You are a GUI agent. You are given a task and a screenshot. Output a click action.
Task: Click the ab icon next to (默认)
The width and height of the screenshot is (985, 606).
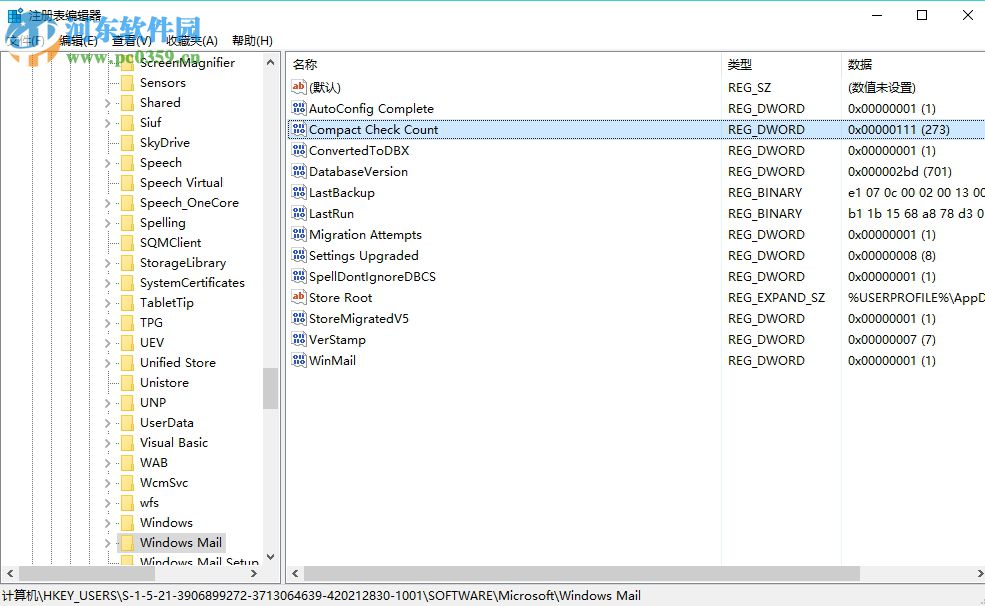pos(297,87)
